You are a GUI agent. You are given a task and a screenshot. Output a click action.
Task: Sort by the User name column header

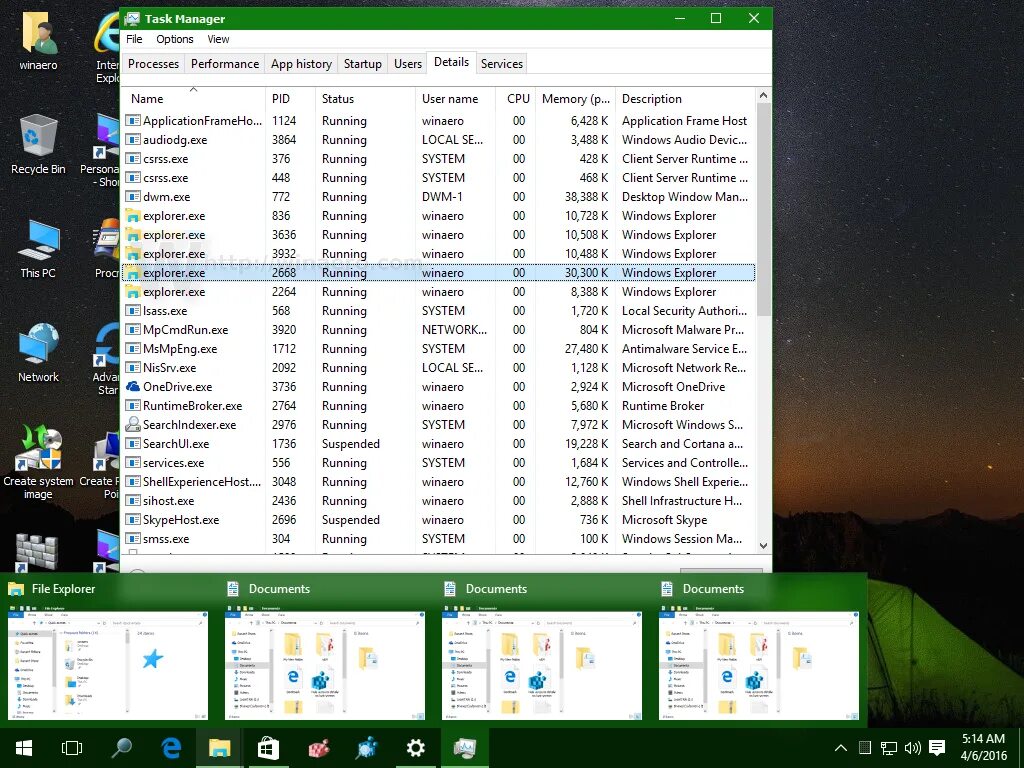(x=456, y=99)
